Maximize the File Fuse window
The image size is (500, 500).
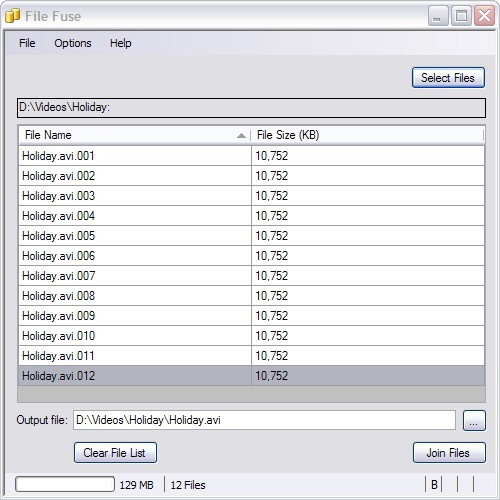[461, 16]
